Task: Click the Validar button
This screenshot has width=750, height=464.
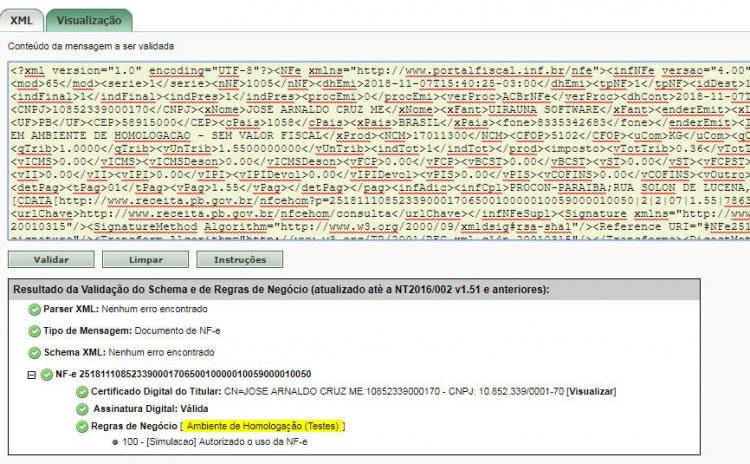Action: 51,260
